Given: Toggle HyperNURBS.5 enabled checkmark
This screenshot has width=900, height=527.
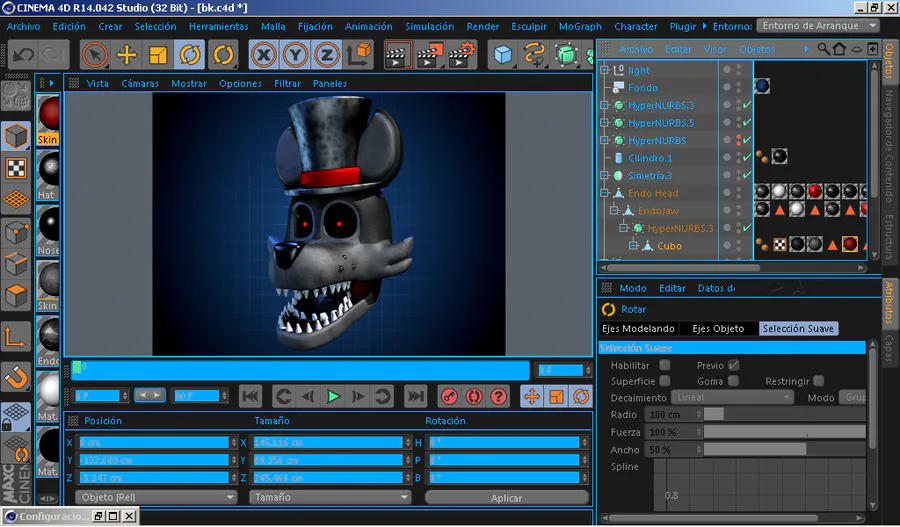Looking at the screenshot, I should [x=747, y=123].
